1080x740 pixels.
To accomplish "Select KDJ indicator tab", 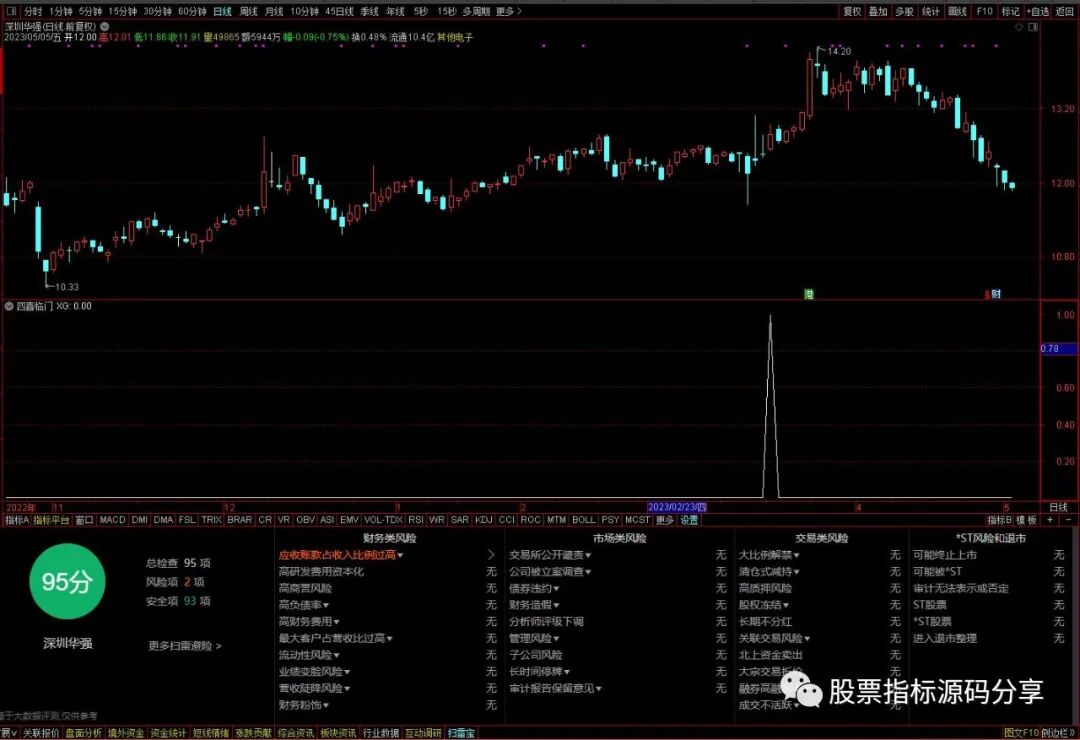I will (484, 520).
